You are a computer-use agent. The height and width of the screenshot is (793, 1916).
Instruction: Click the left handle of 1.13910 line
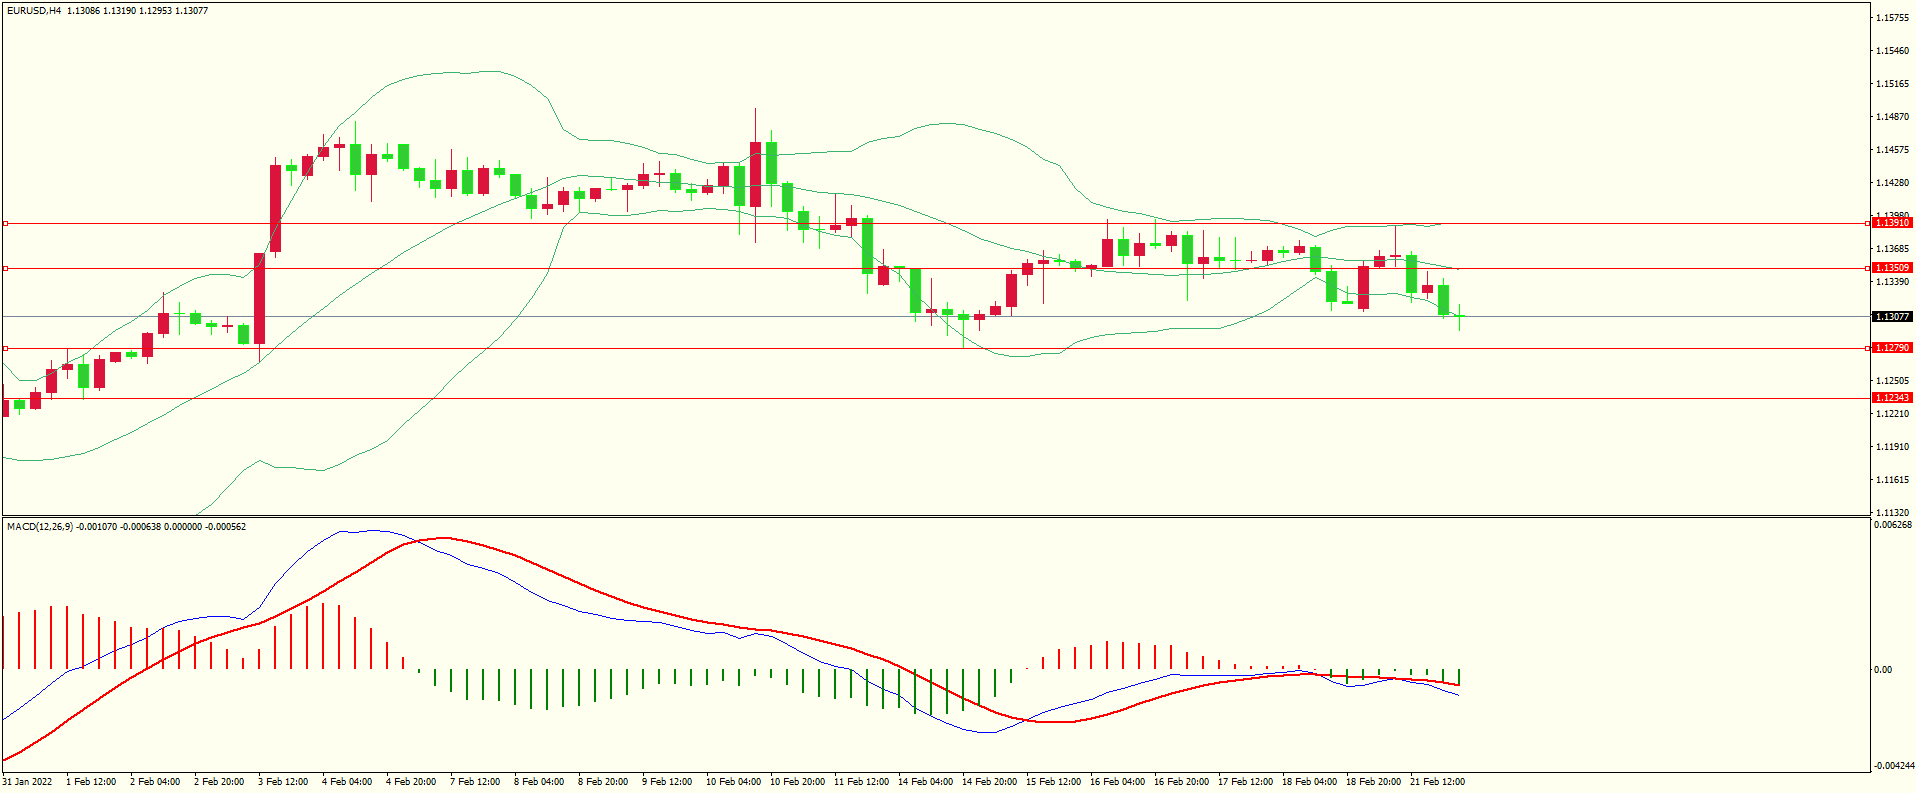click(5, 223)
